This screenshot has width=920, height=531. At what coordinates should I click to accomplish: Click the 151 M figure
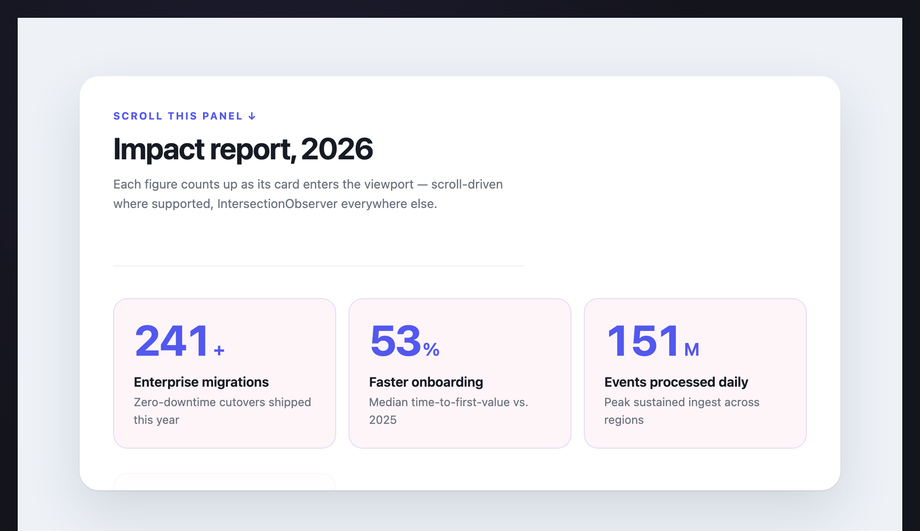(x=652, y=341)
